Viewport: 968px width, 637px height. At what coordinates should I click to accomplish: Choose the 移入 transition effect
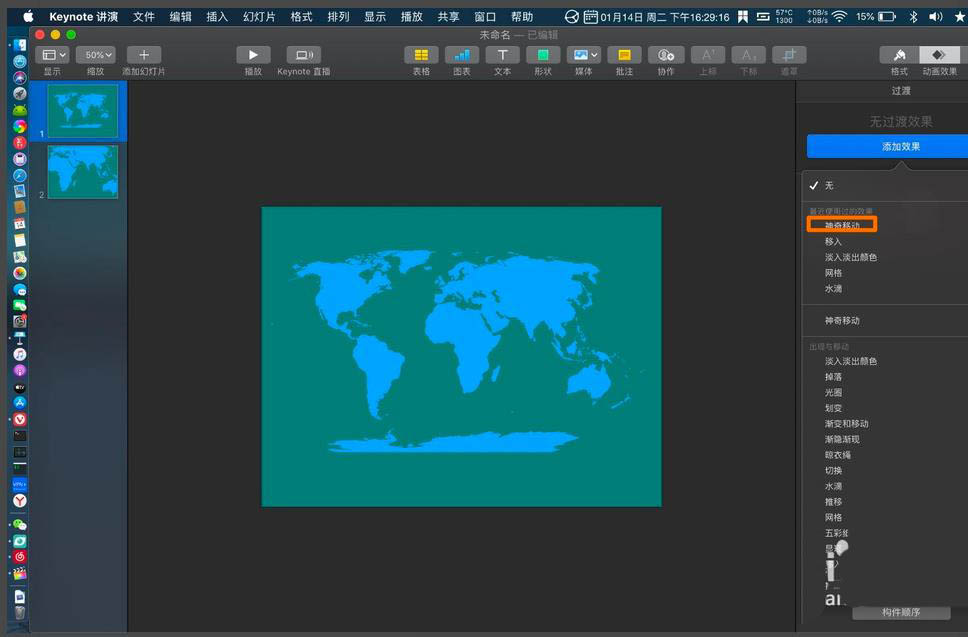coord(833,241)
